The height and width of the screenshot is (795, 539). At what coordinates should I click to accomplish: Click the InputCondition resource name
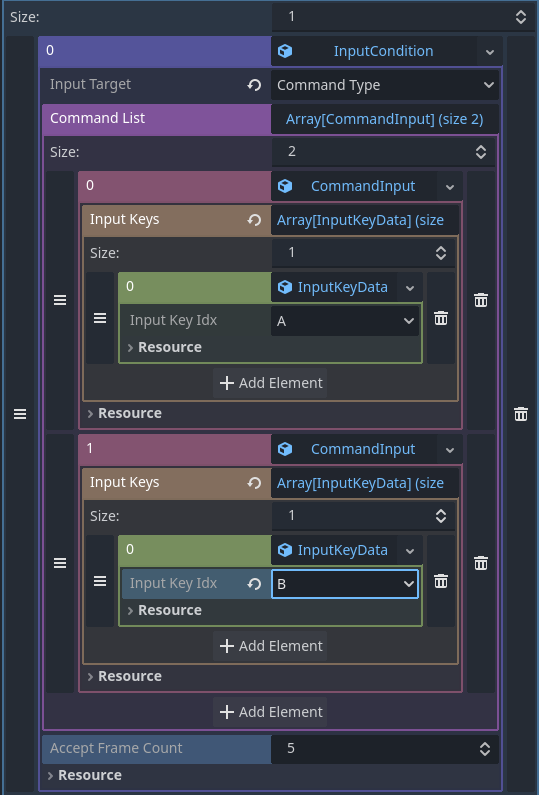pyautogui.click(x=383, y=51)
